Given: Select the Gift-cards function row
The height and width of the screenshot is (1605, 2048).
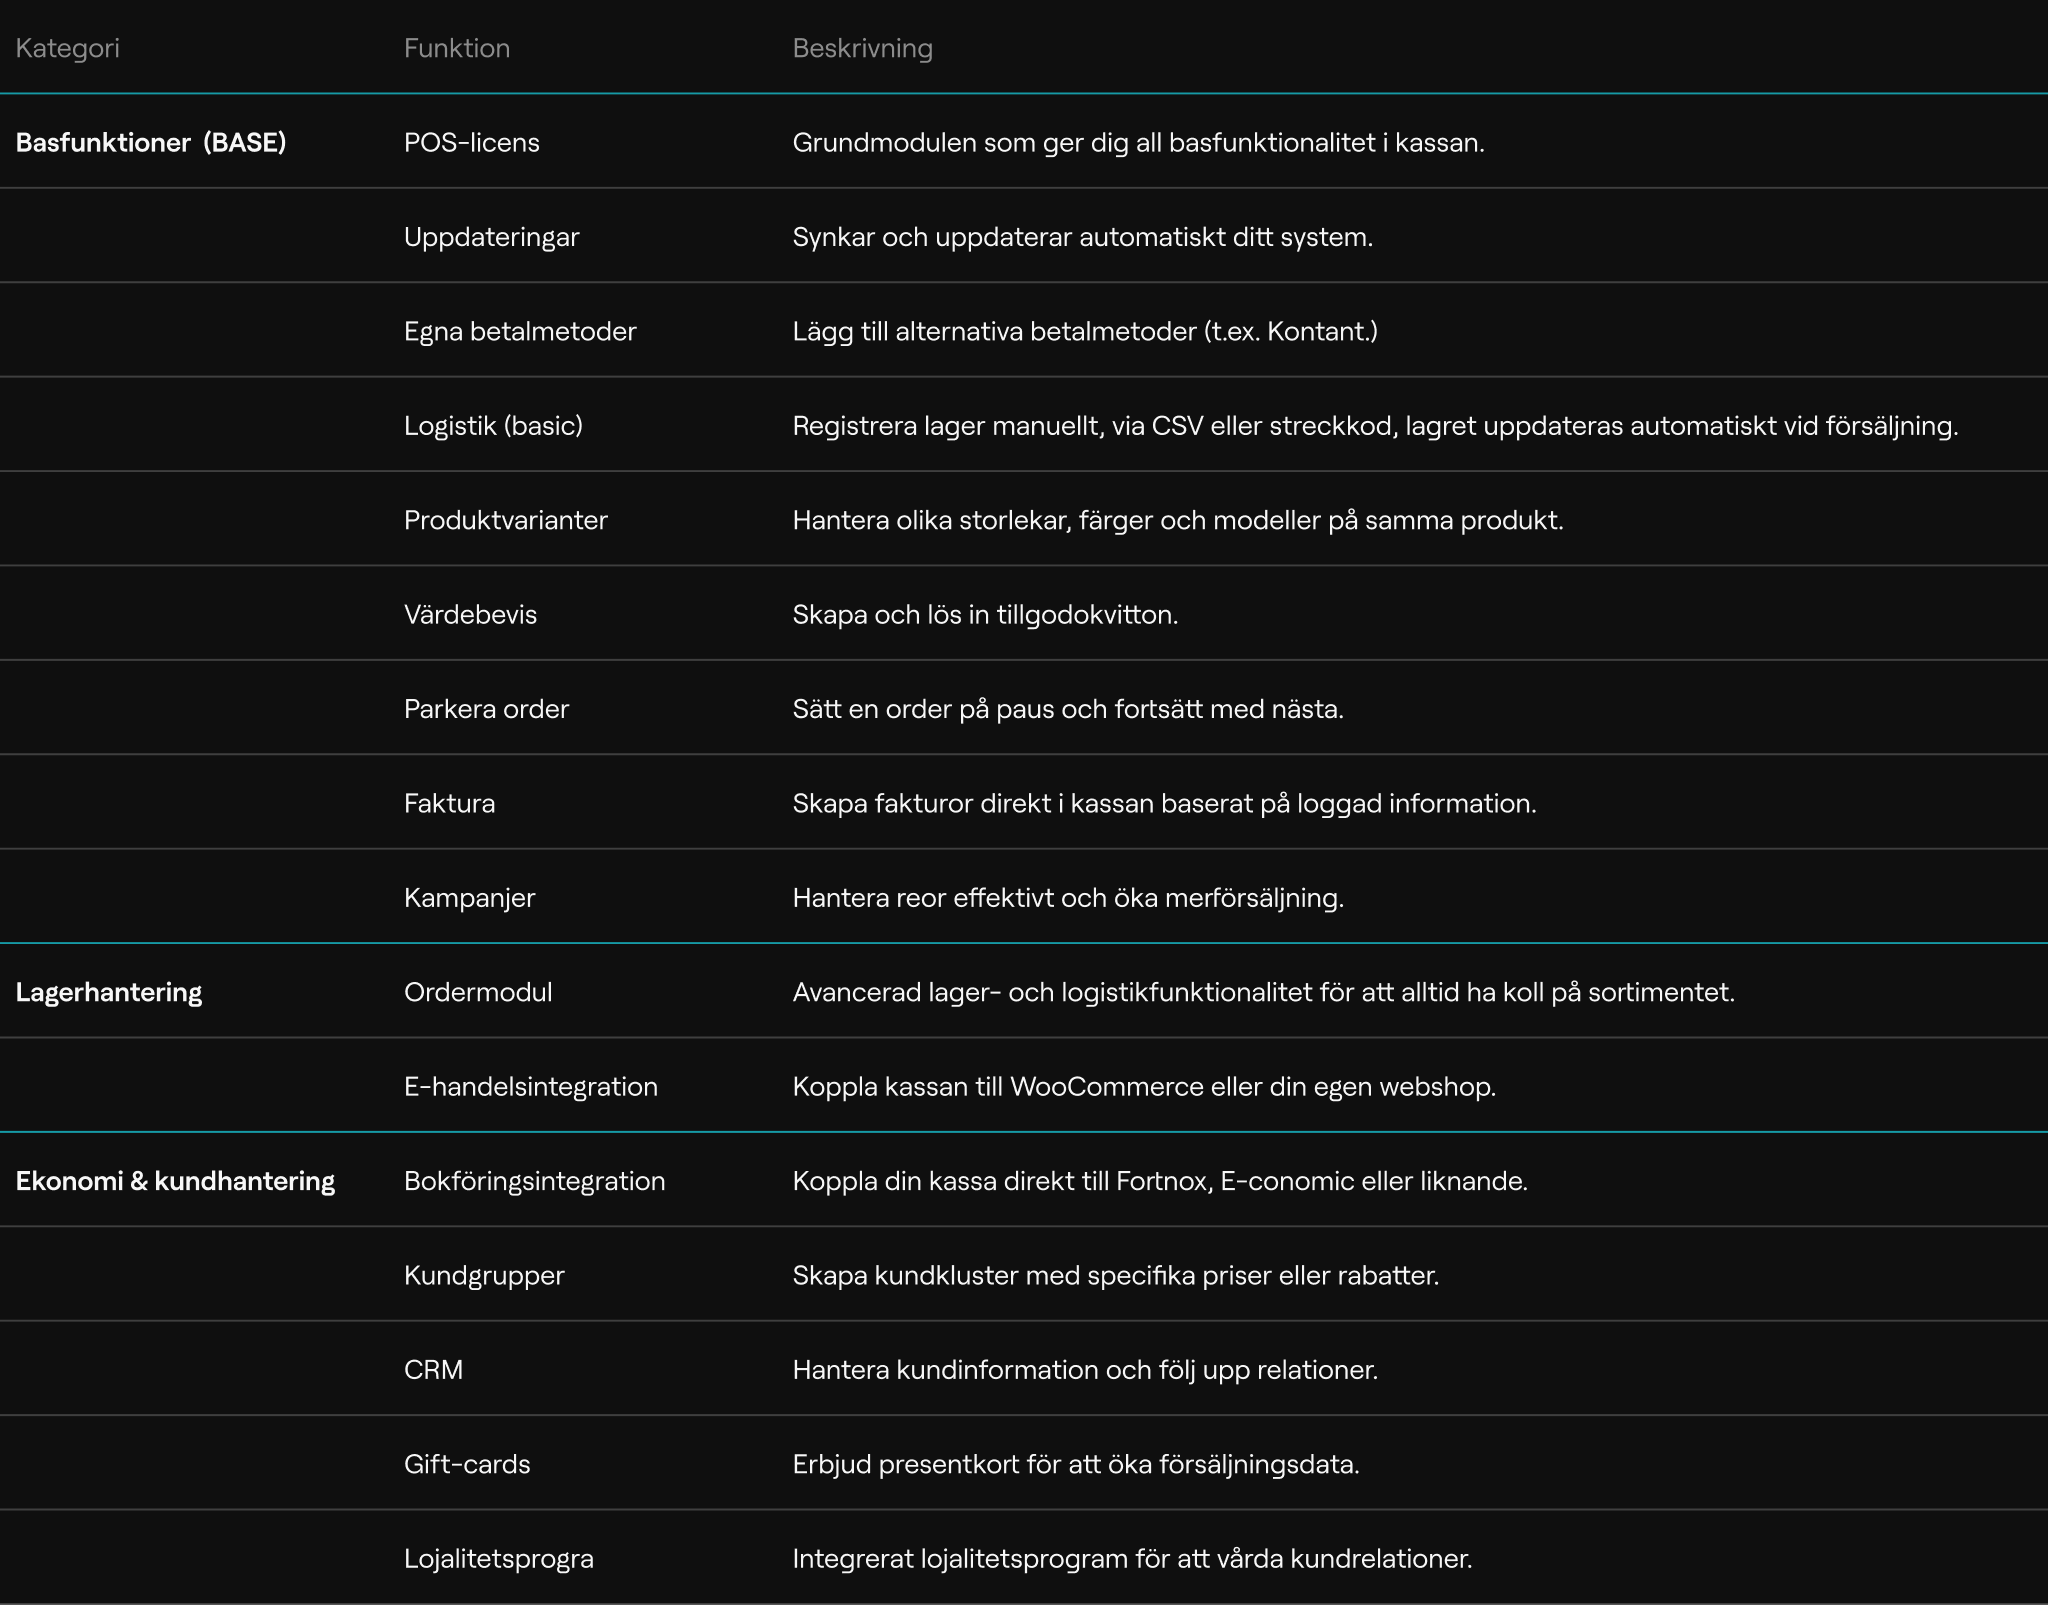Looking at the screenshot, I should click(467, 1464).
